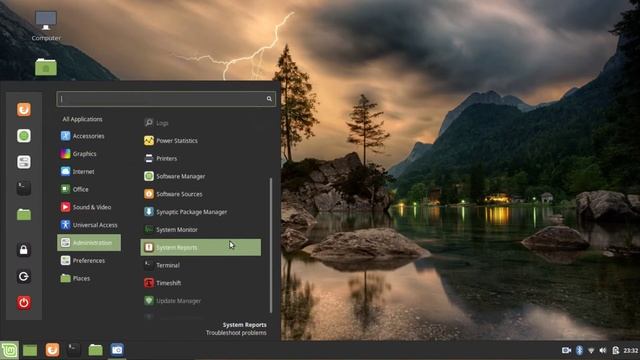Open the Printers application
This screenshot has height=360, width=640.
coord(201,158)
